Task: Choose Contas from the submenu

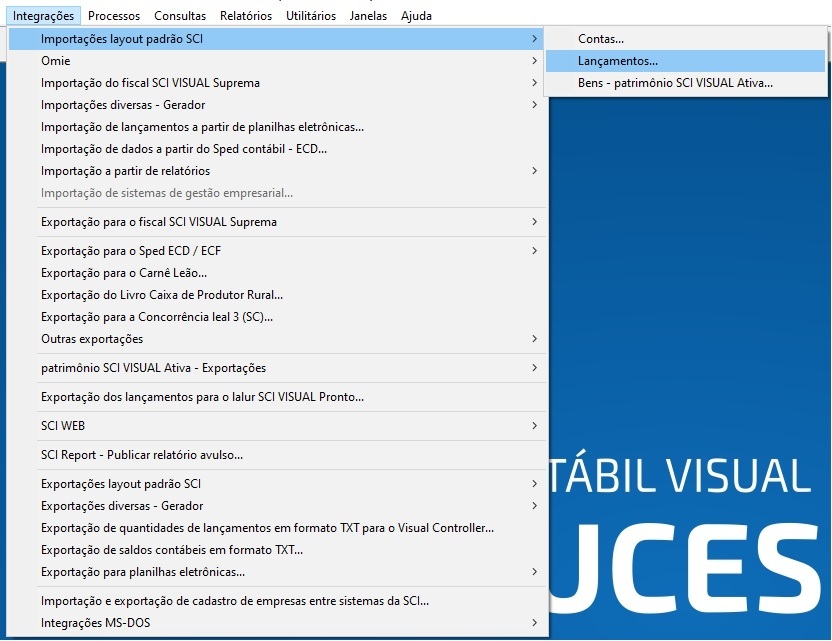Action: tap(601, 39)
